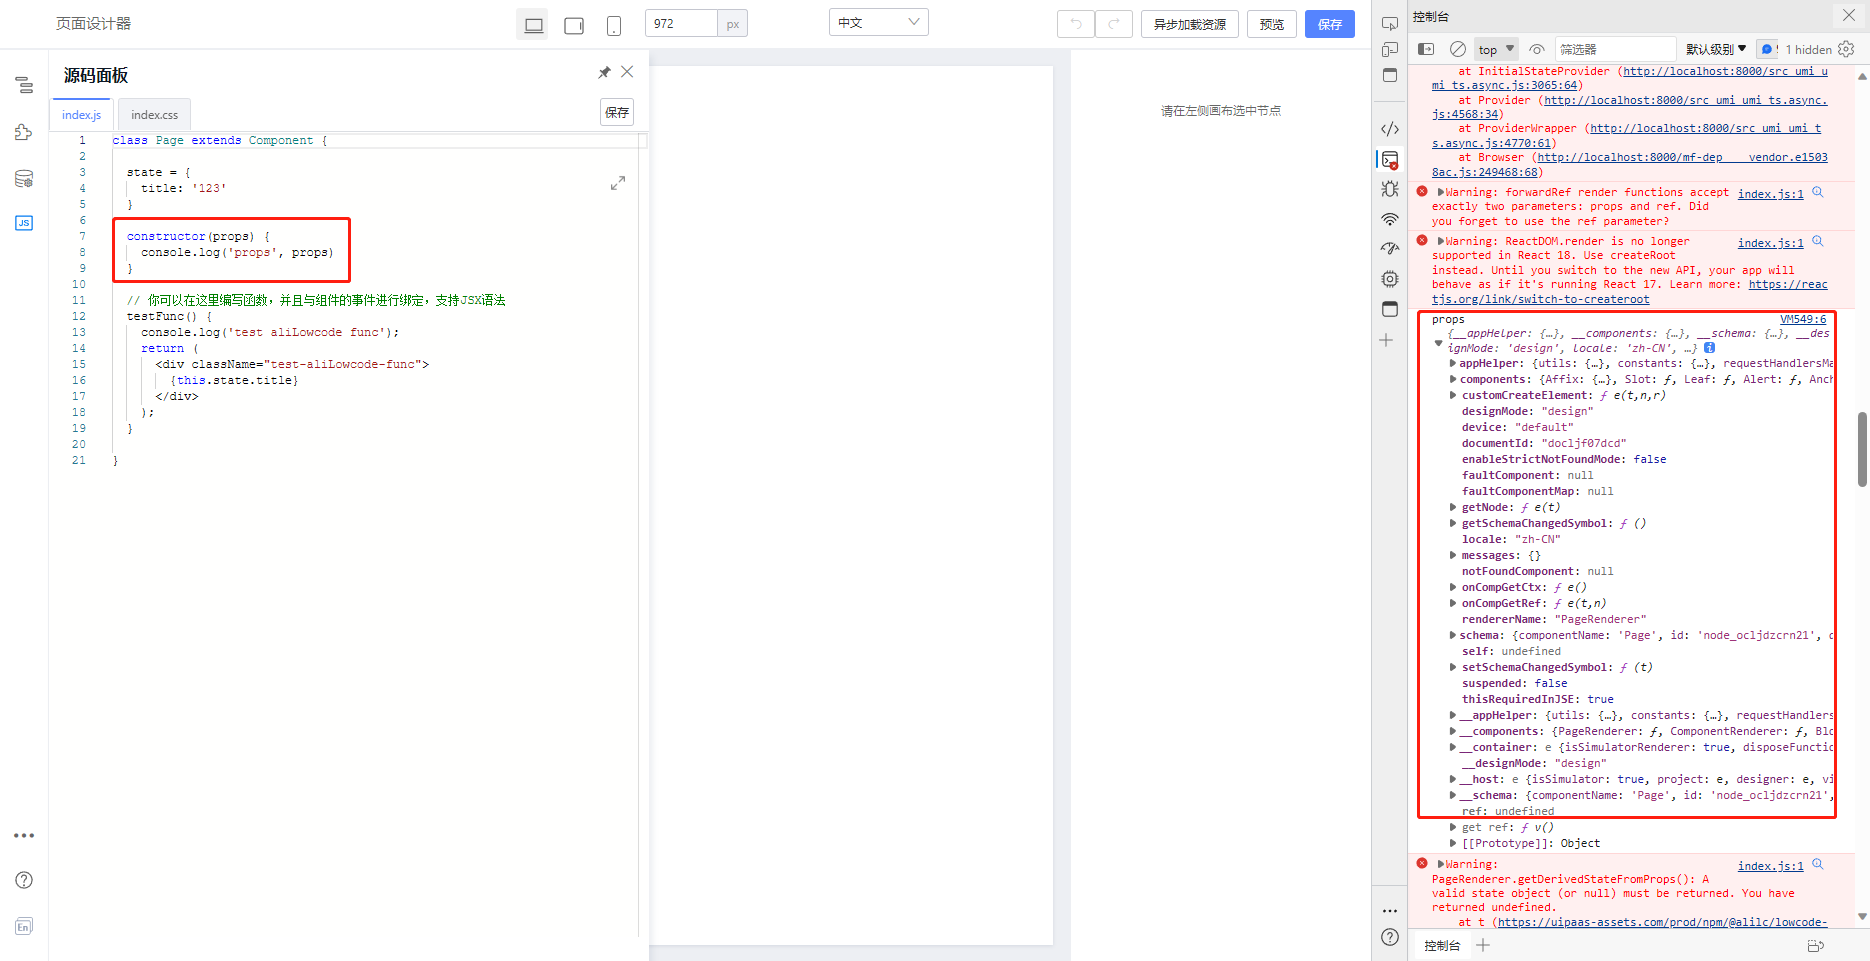Switch designer viewport to mobile phone mode
Screen dimensions: 1870x961
(613, 24)
